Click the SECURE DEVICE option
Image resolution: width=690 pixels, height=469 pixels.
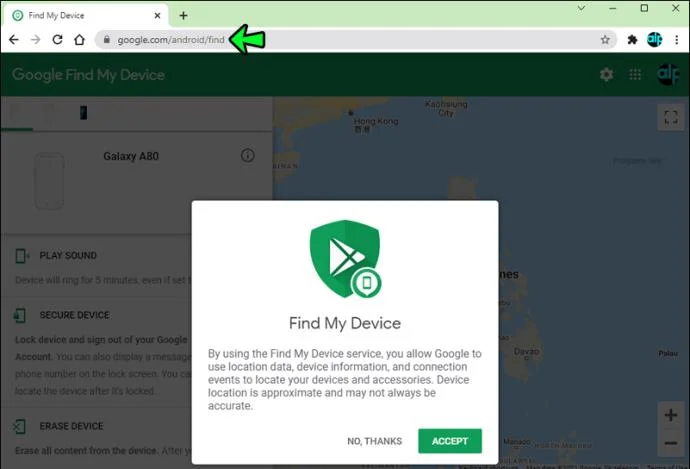click(x=74, y=315)
